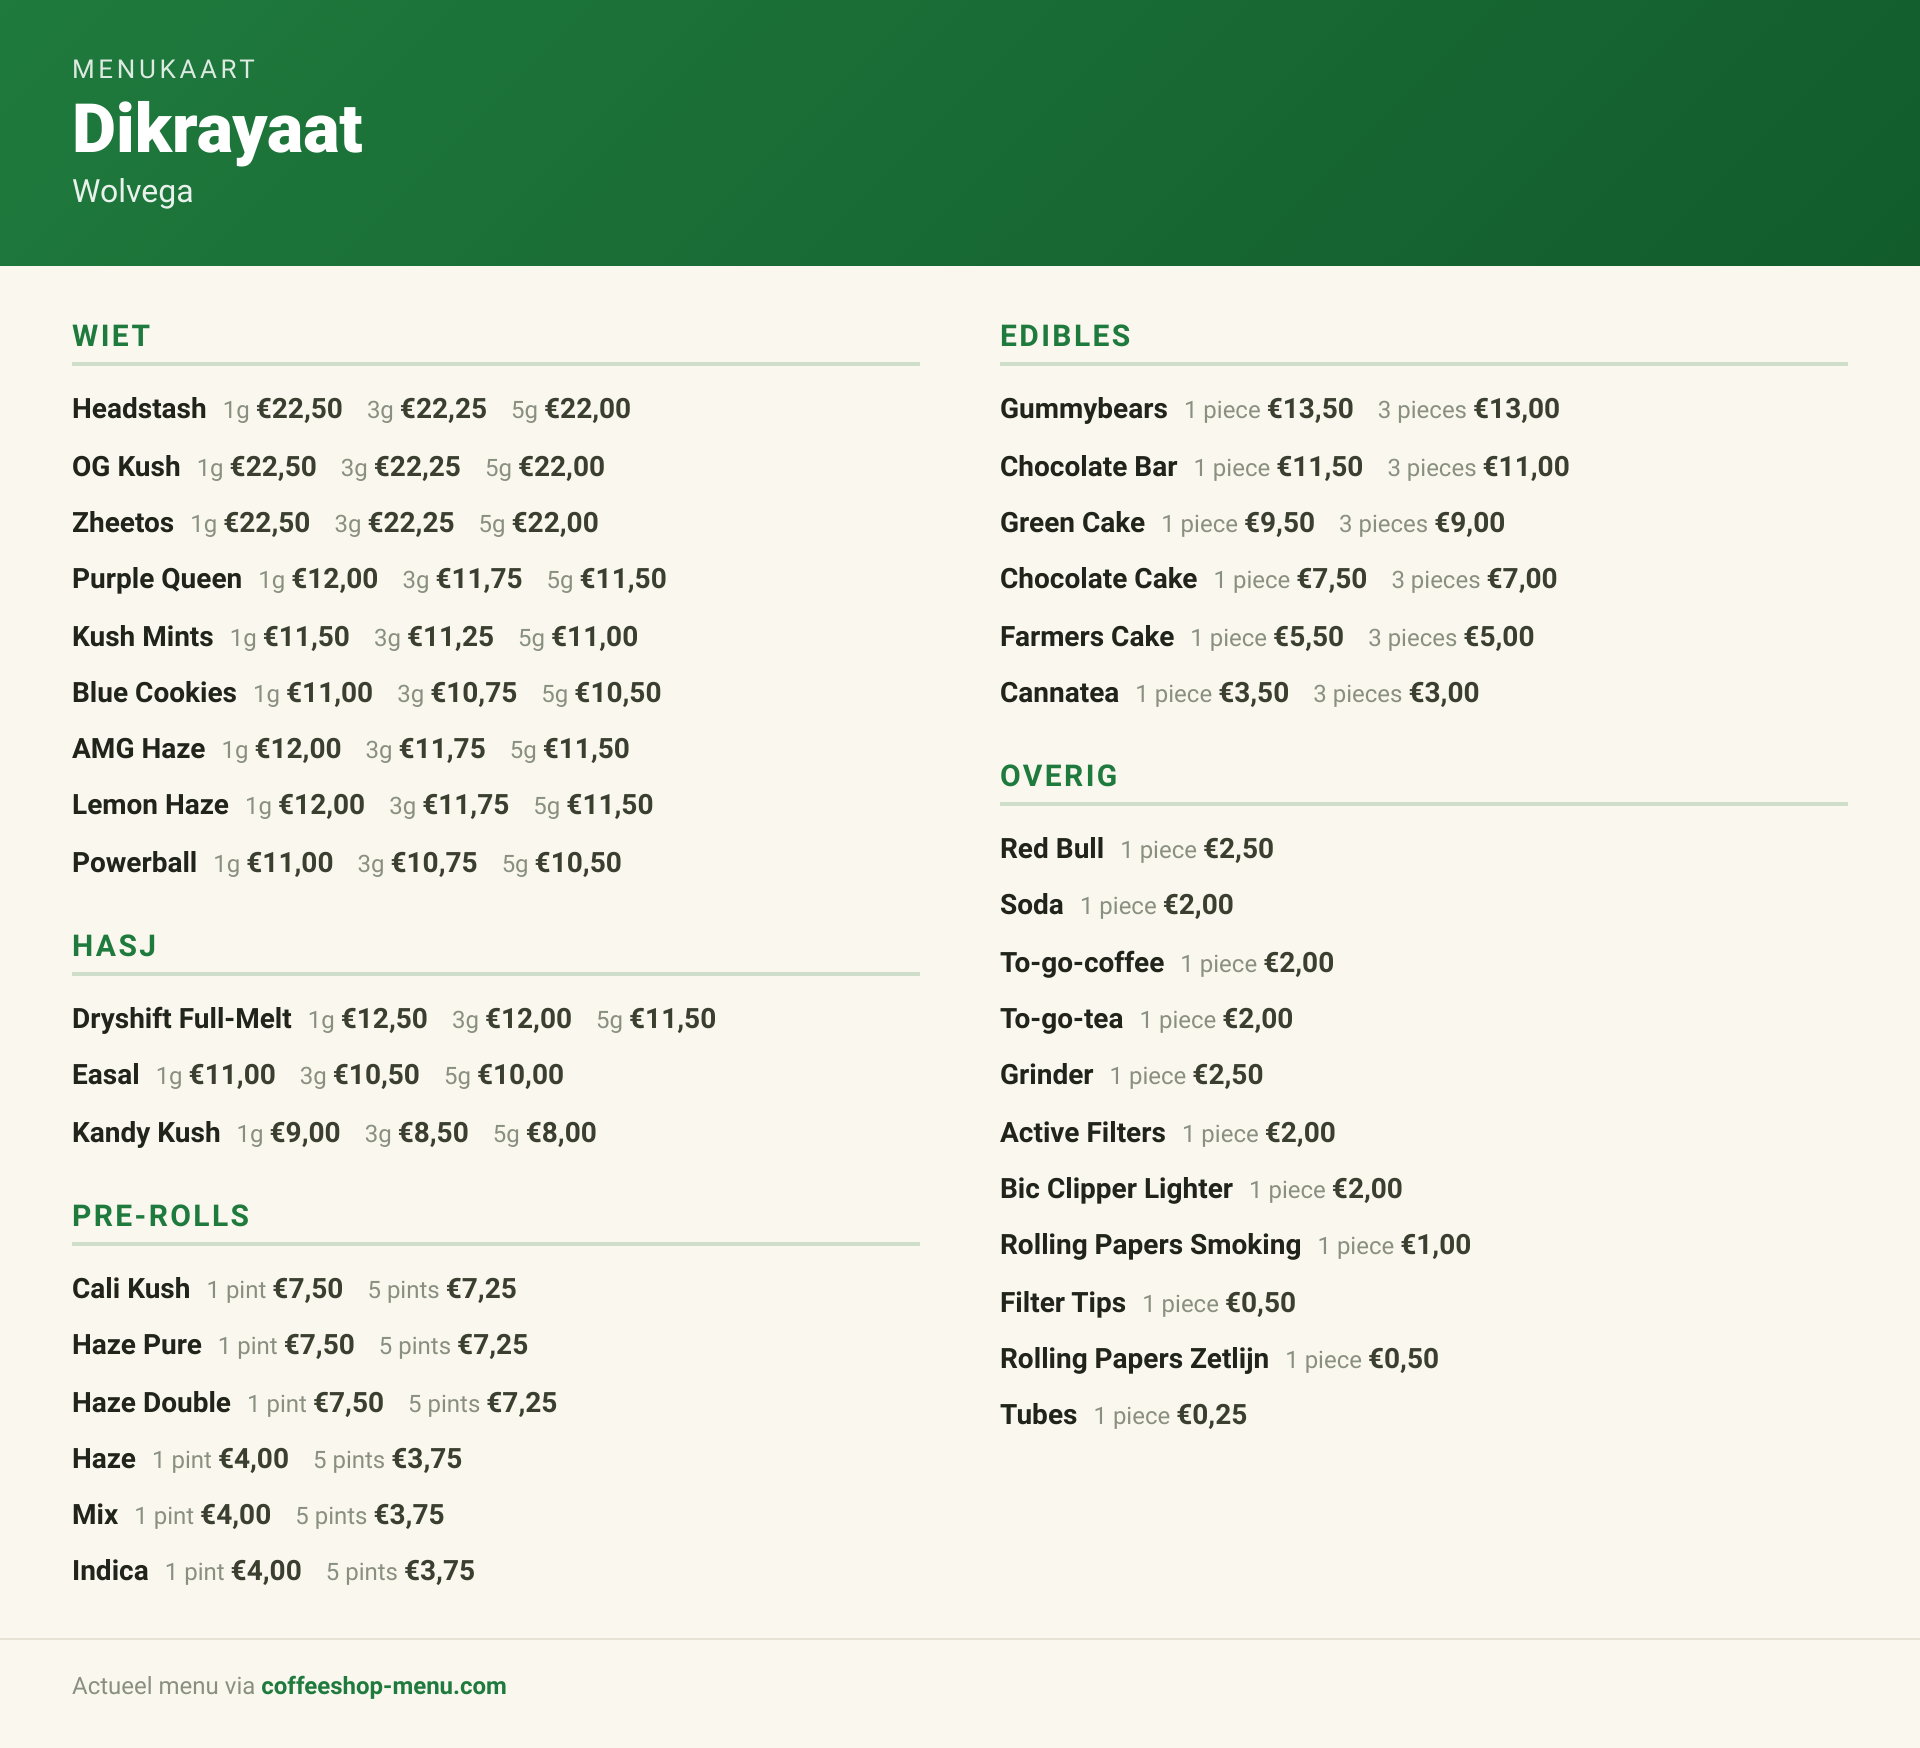Click the Filter Tips item name
The height and width of the screenshot is (1748, 1920).
coord(1063,1303)
